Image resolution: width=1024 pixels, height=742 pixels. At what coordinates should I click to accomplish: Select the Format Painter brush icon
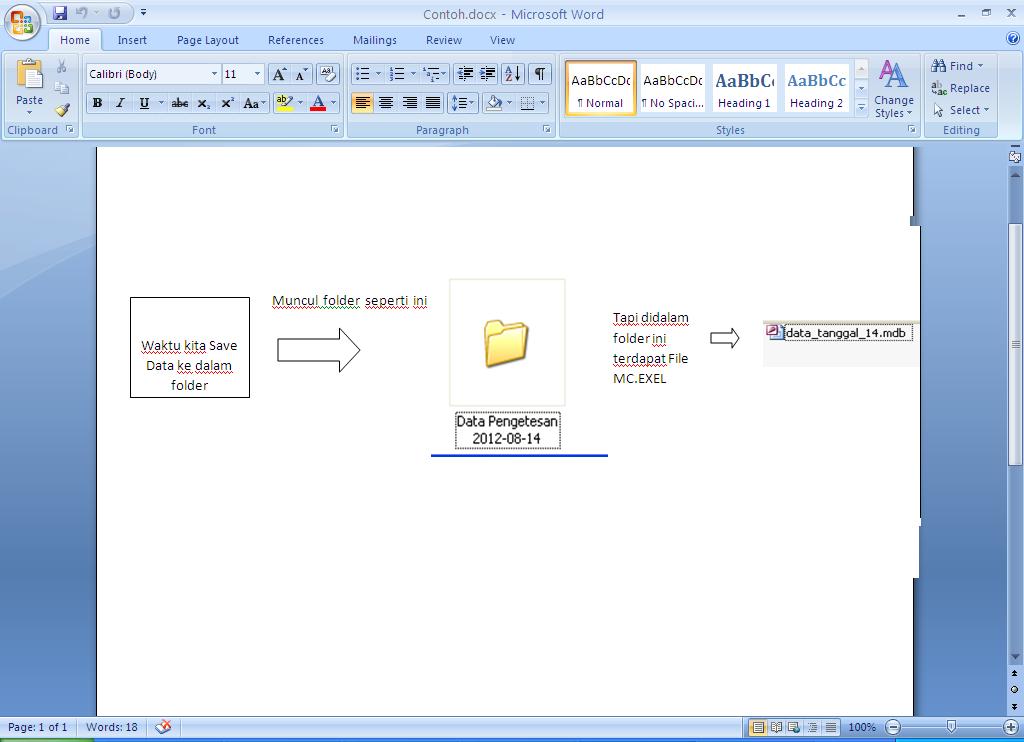tap(62, 110)
